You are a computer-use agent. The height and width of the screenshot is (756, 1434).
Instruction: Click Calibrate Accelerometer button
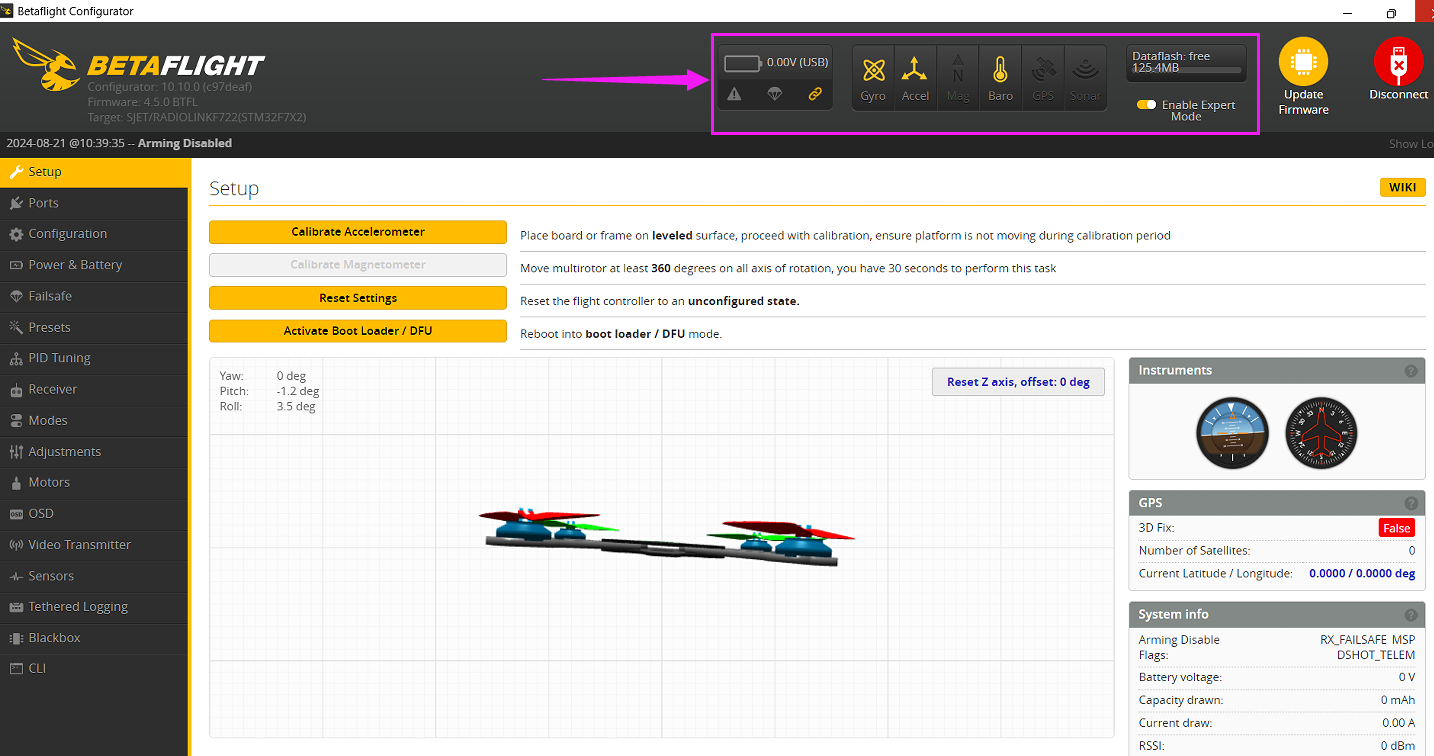(x=358, y=232)
